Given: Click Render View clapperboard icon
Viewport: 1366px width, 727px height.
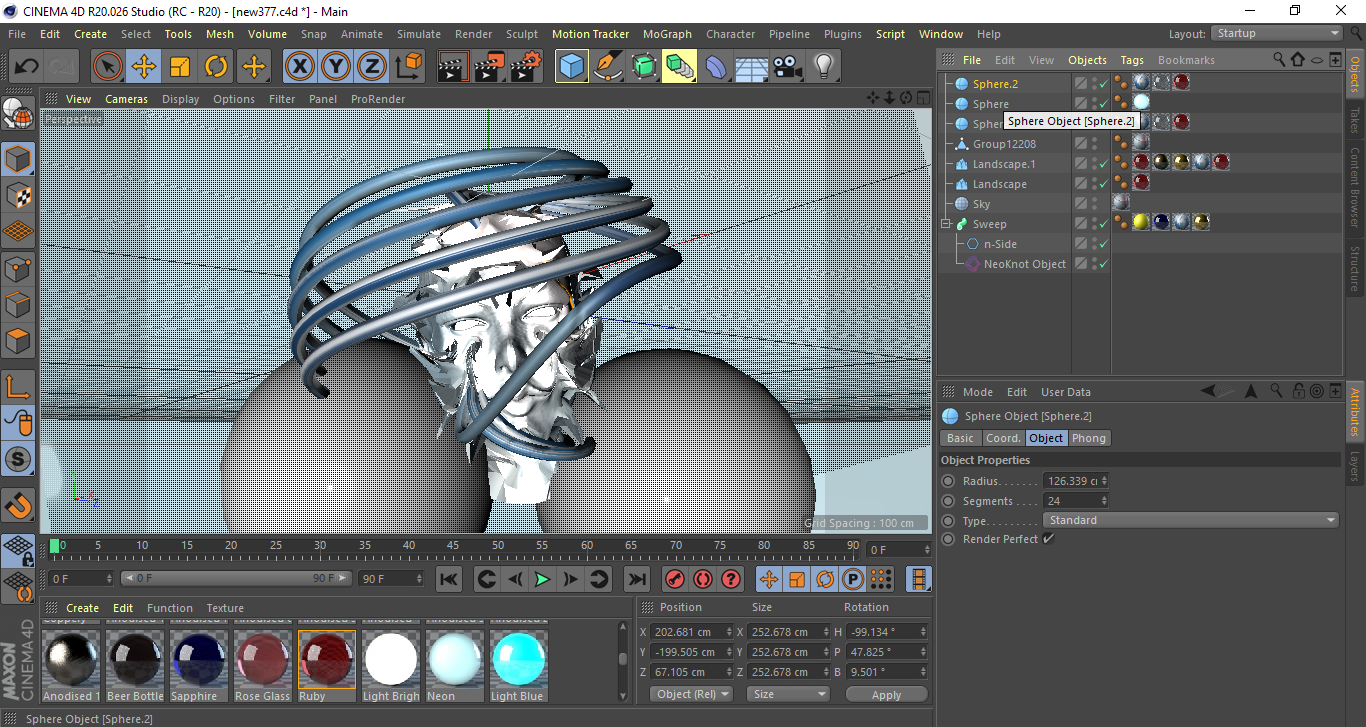Looking at the screenshot, I should coord(454,67).
